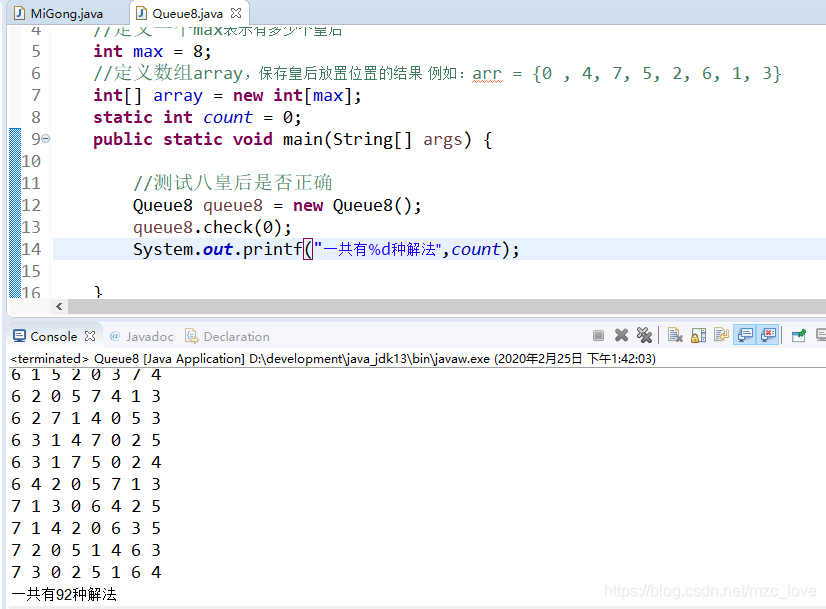Image resolution: width=826 pixels, height=609 pixels.
Task: Switch to the Javadoc tab
Action: (x=150, y=337)
